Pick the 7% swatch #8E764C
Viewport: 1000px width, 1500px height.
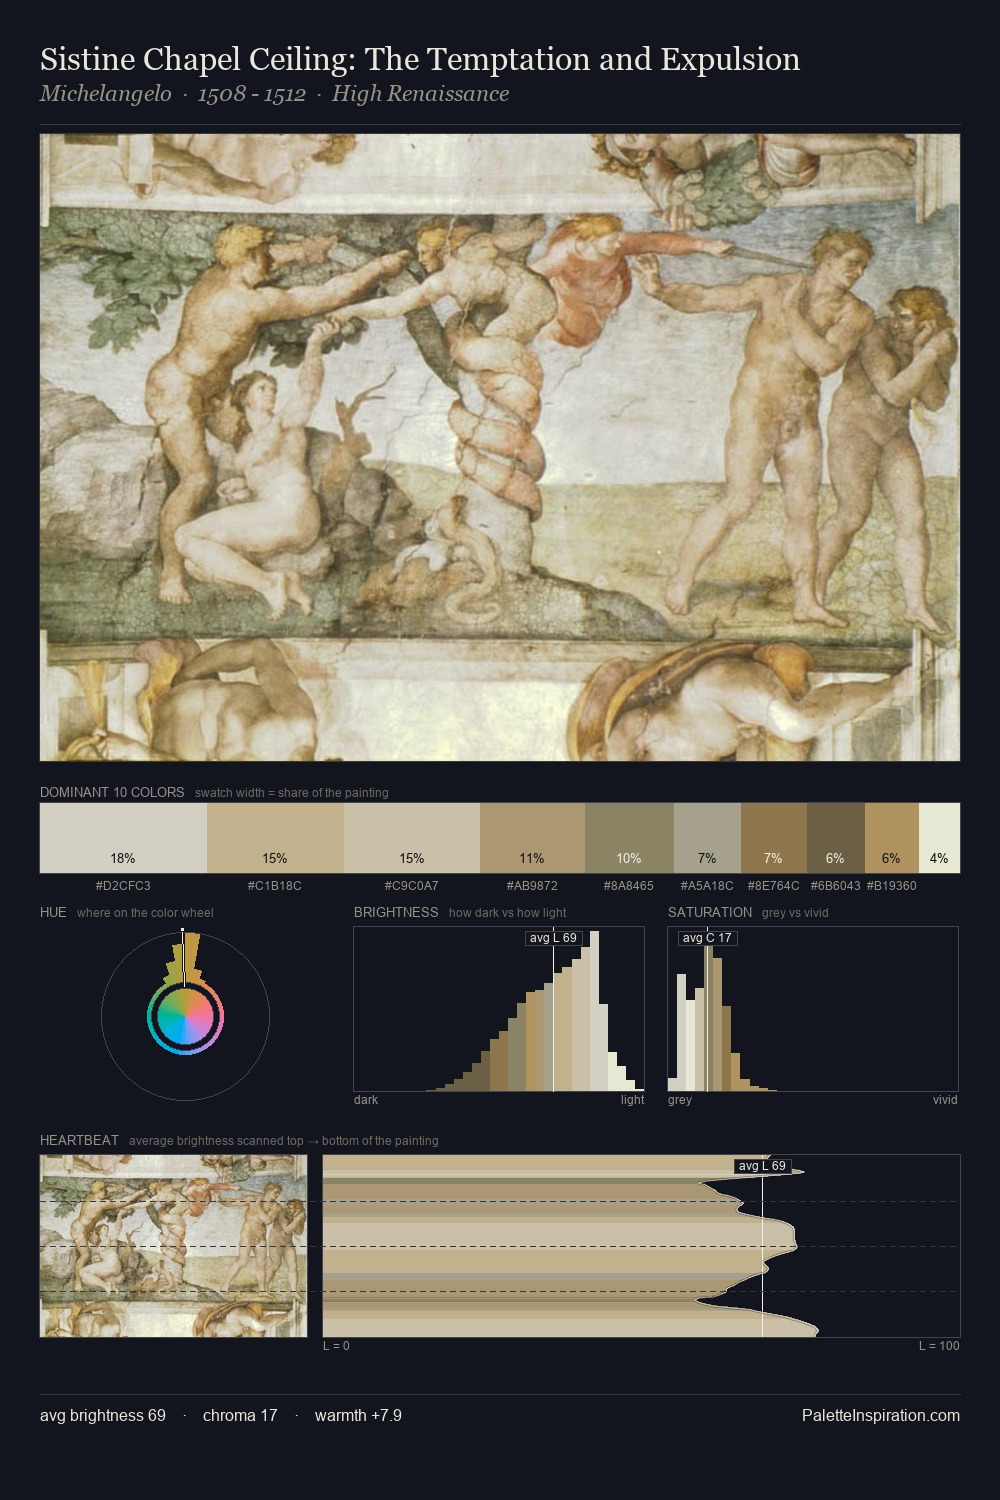click(774, 838)
